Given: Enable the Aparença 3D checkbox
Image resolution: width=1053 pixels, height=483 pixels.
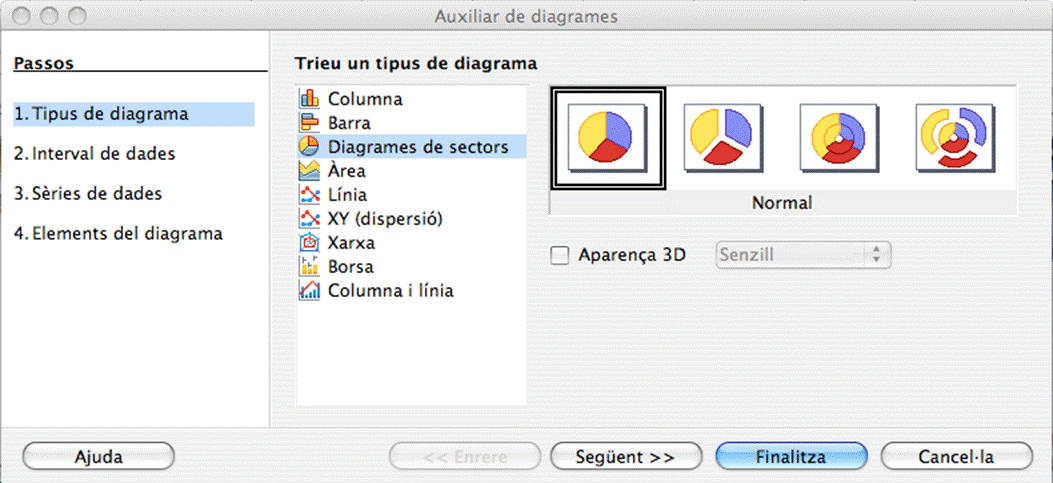Looking at the screenshot, I should pyautogui.click(x=560, y=255).
